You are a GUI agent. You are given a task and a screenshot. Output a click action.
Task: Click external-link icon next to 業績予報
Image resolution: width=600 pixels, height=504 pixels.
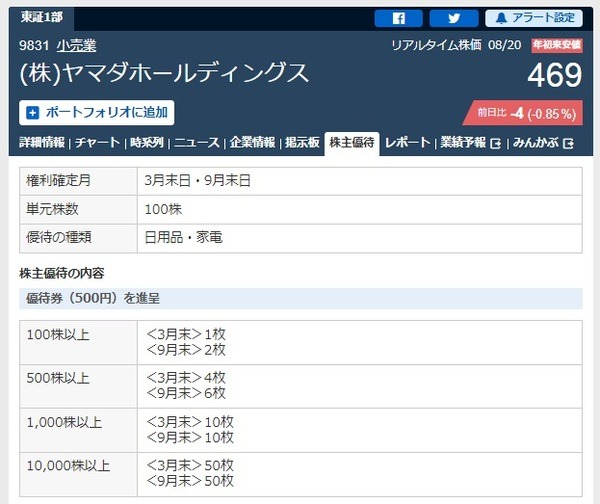tap(496, 144)
